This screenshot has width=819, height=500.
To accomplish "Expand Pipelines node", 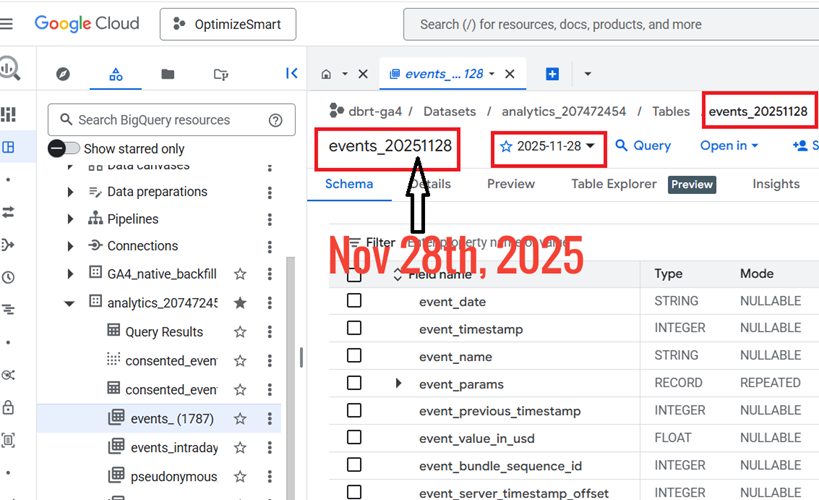I will click(71, 219).
